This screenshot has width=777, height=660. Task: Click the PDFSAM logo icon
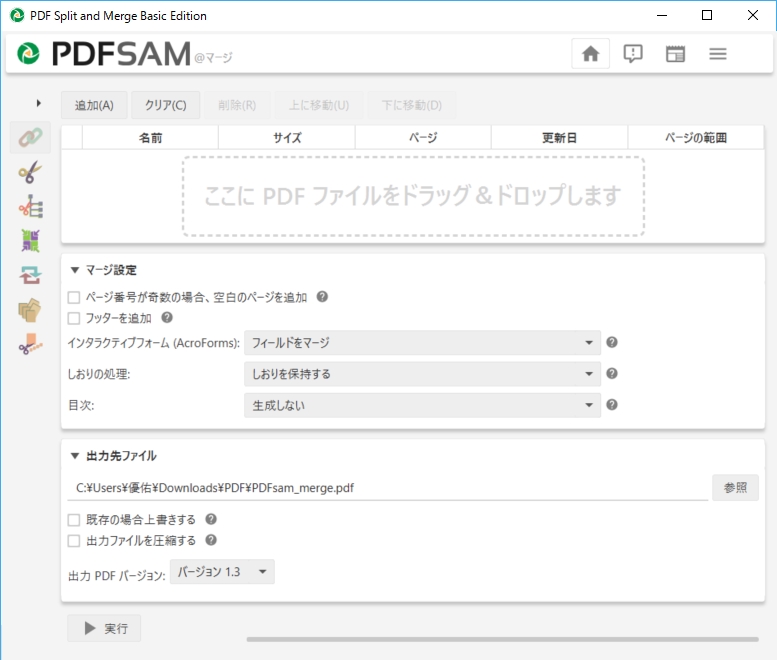pos(28,54)
